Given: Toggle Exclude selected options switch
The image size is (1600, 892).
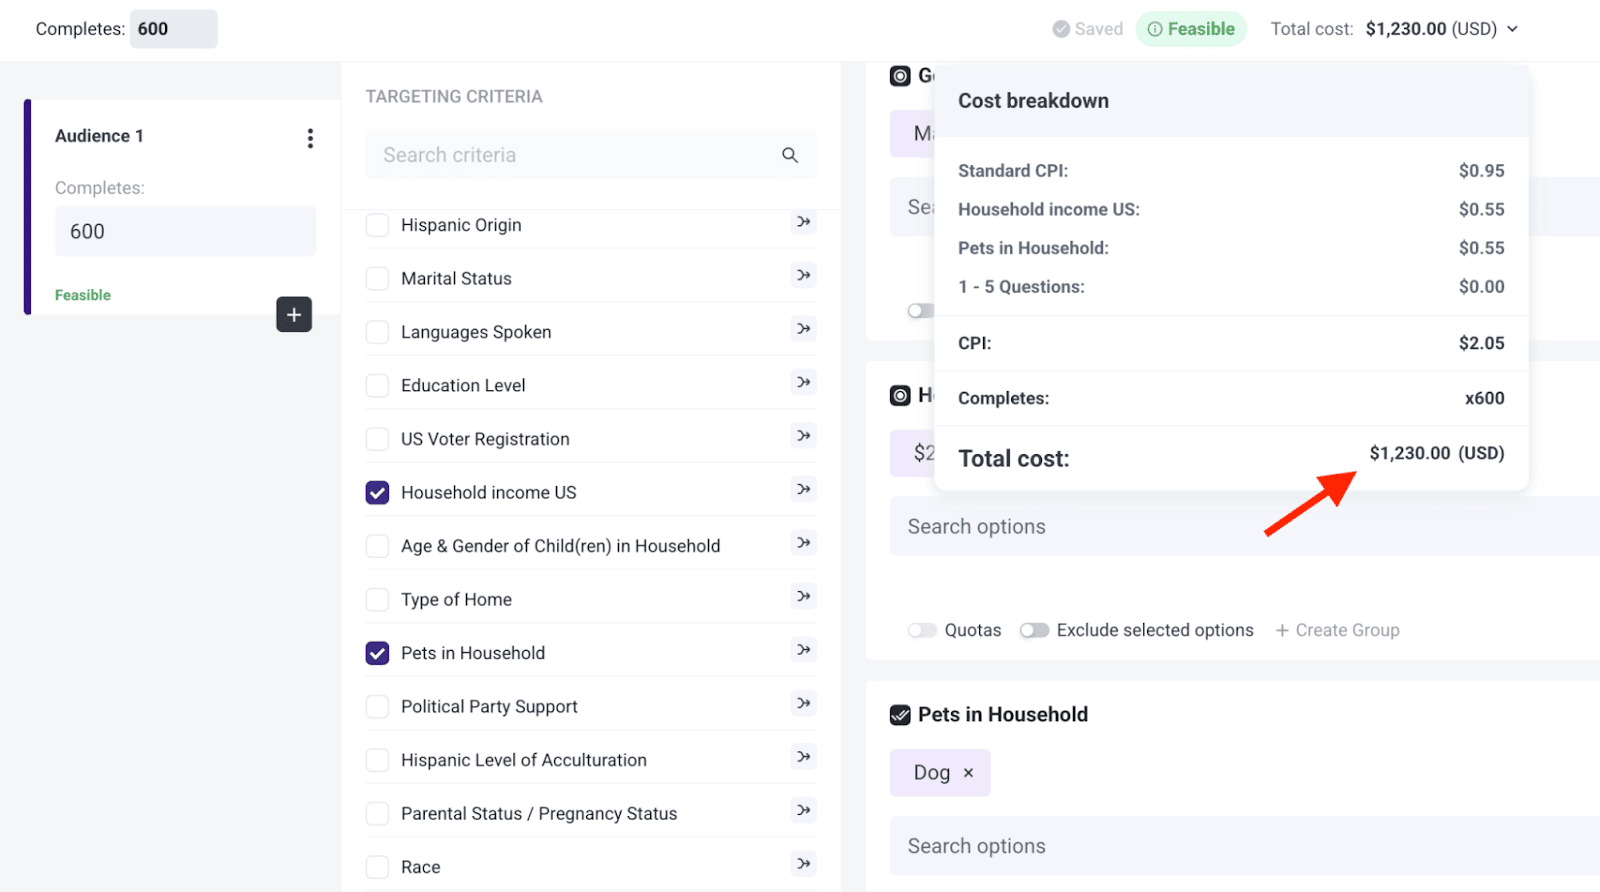Looking at the screenshot, I should pos(1034,630).
